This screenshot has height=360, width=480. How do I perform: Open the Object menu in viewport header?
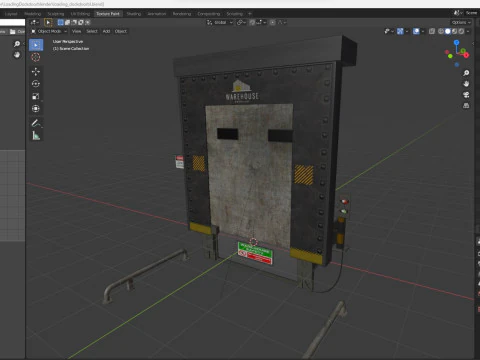(x=121, y=31)
